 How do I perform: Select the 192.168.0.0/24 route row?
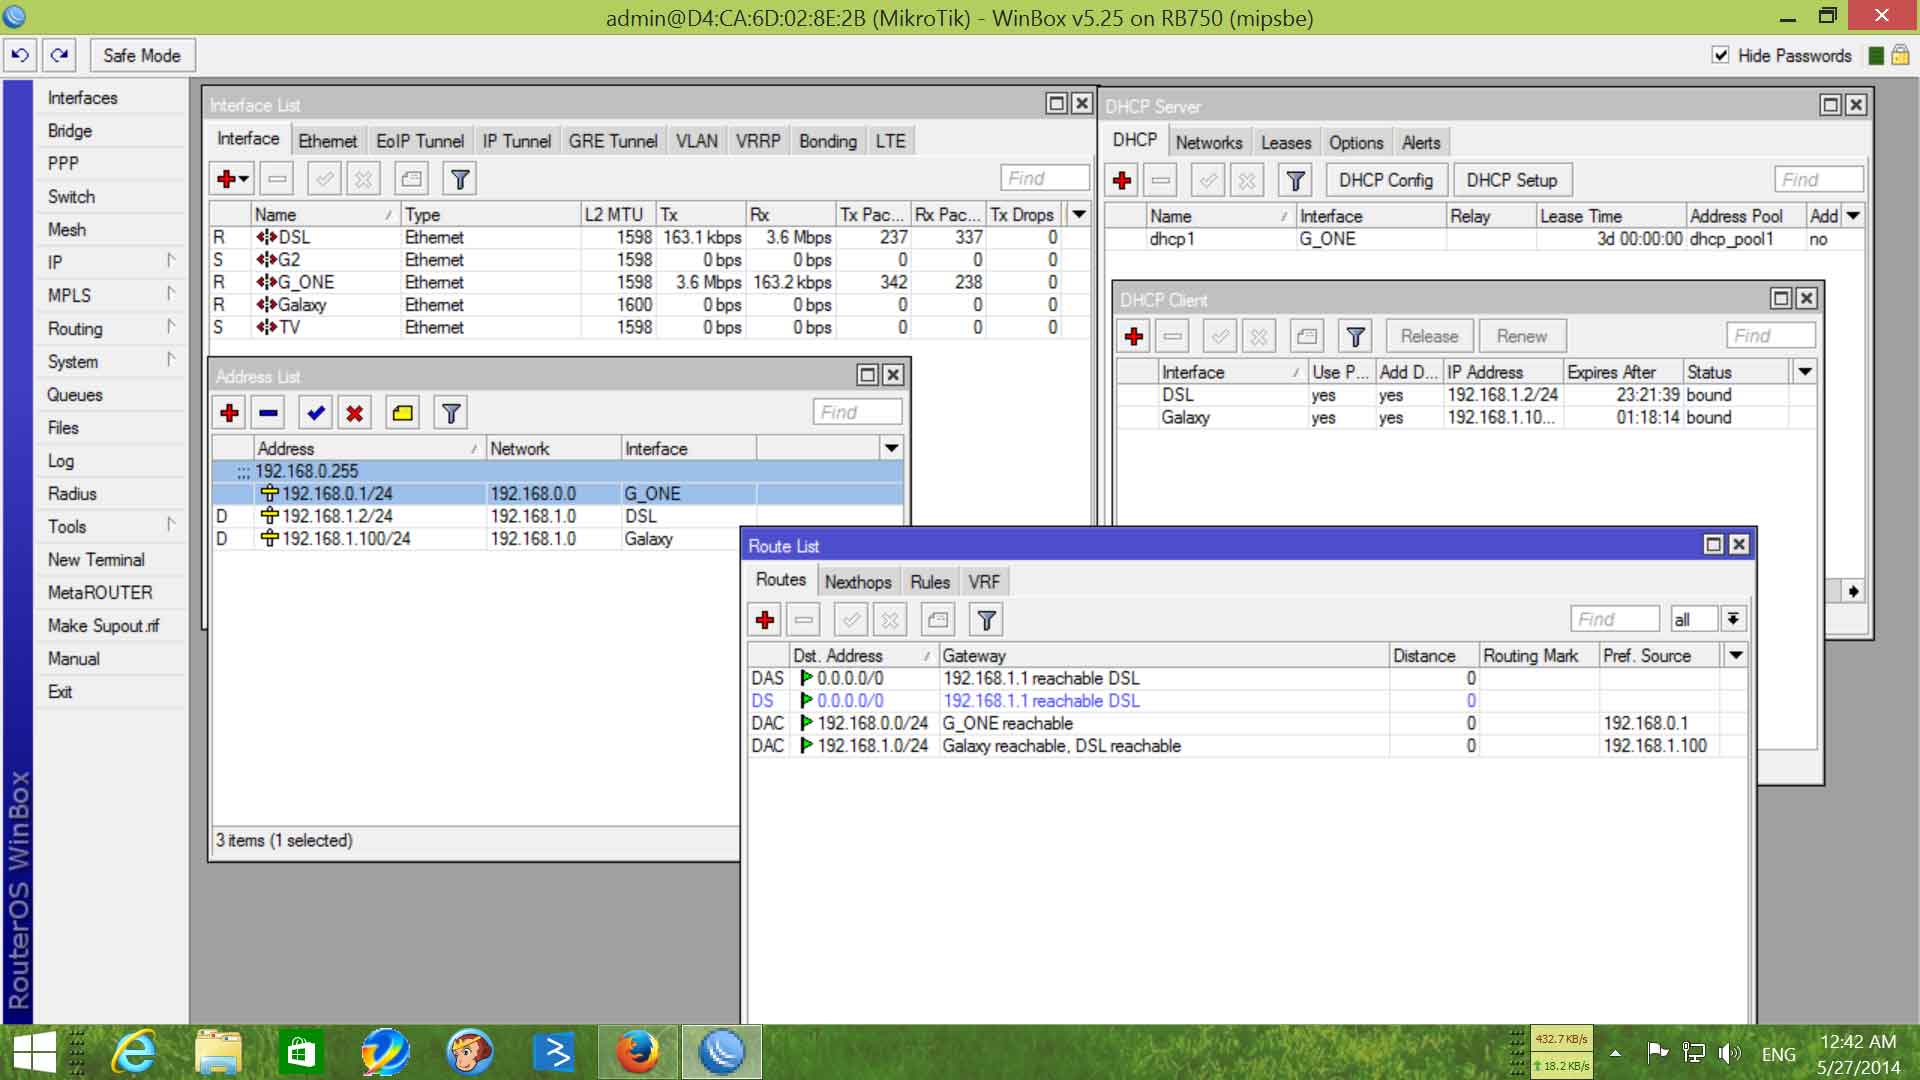[1247, 723]
